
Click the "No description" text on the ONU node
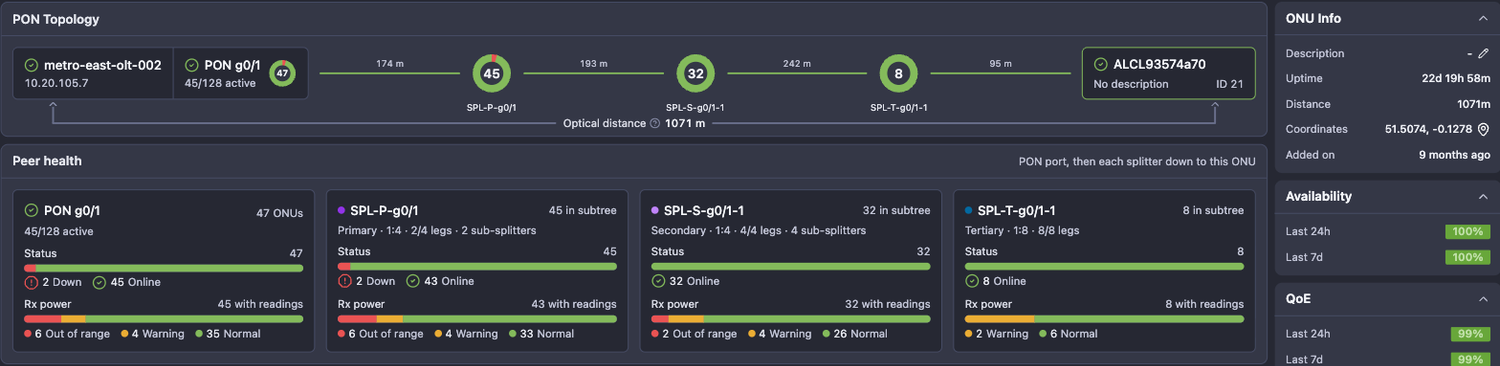pyautogui.click(x=1131, y=84)
